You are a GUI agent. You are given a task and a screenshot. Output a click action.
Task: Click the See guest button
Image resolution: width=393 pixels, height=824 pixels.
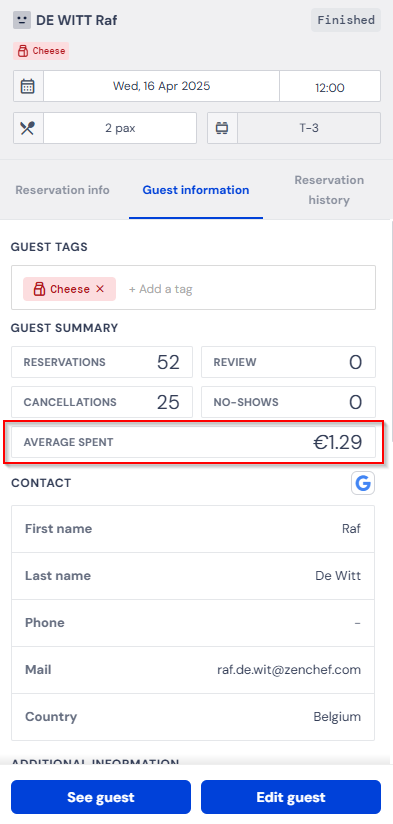tap(101, 797)
